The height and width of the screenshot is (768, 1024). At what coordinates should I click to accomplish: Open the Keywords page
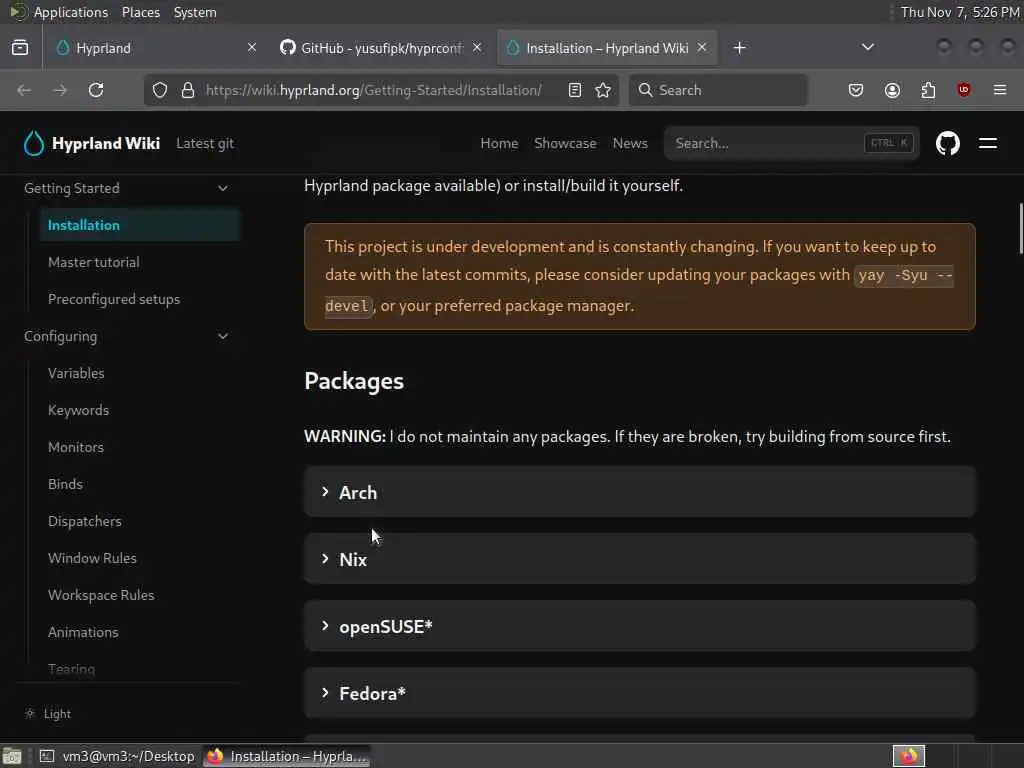(78, 410)
